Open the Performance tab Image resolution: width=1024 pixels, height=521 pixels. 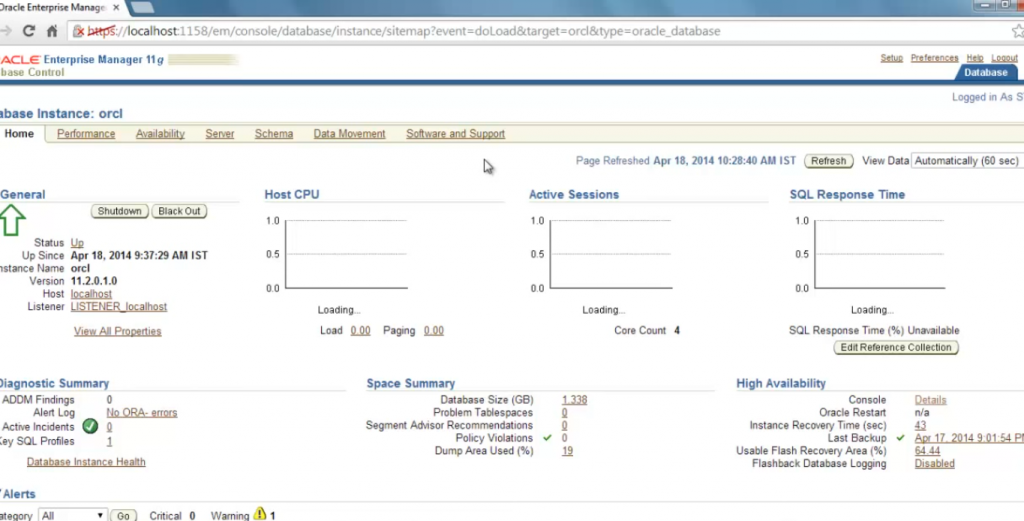(x=86, y=134)
